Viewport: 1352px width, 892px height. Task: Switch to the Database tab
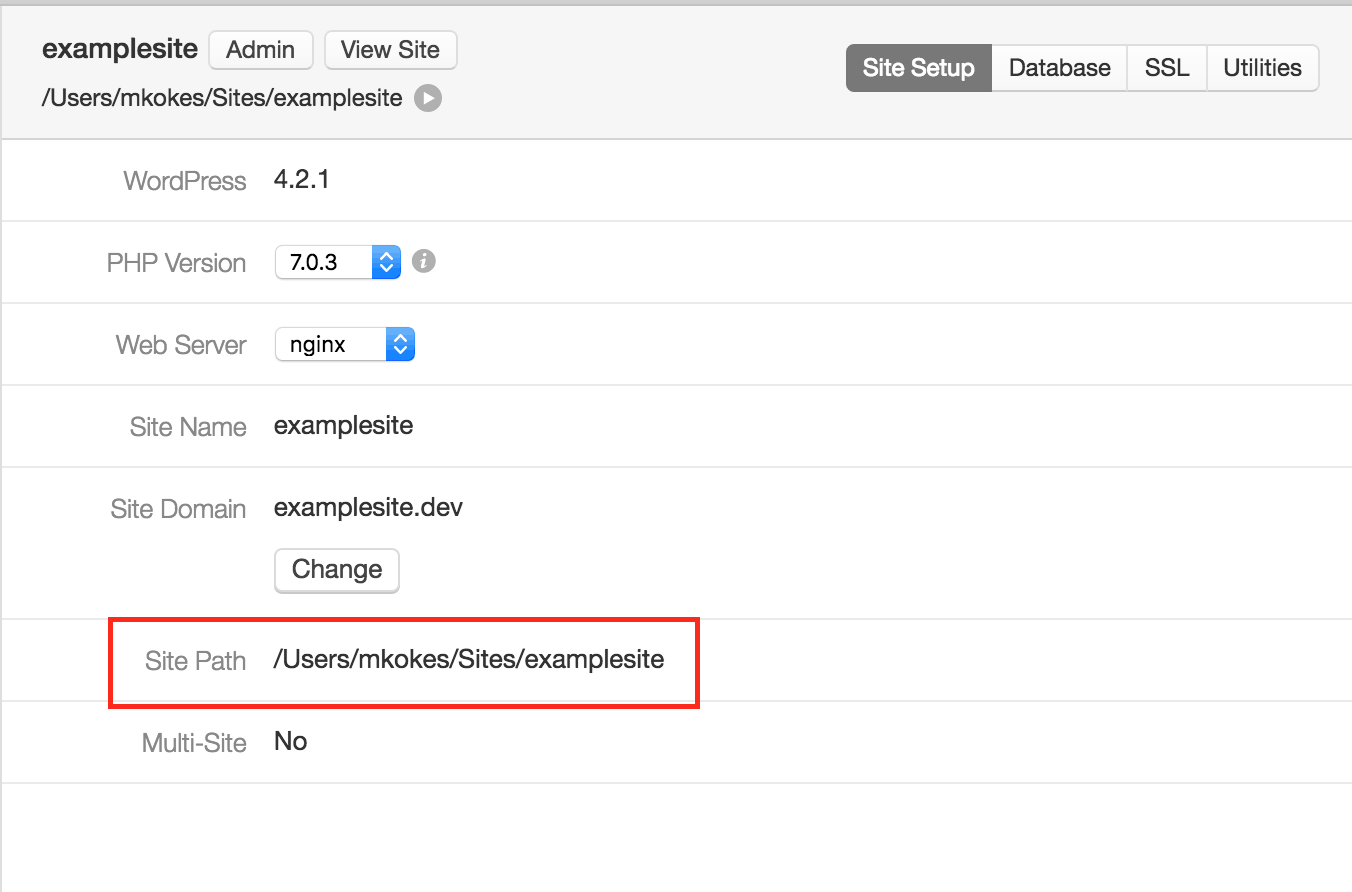[1059, 68]
